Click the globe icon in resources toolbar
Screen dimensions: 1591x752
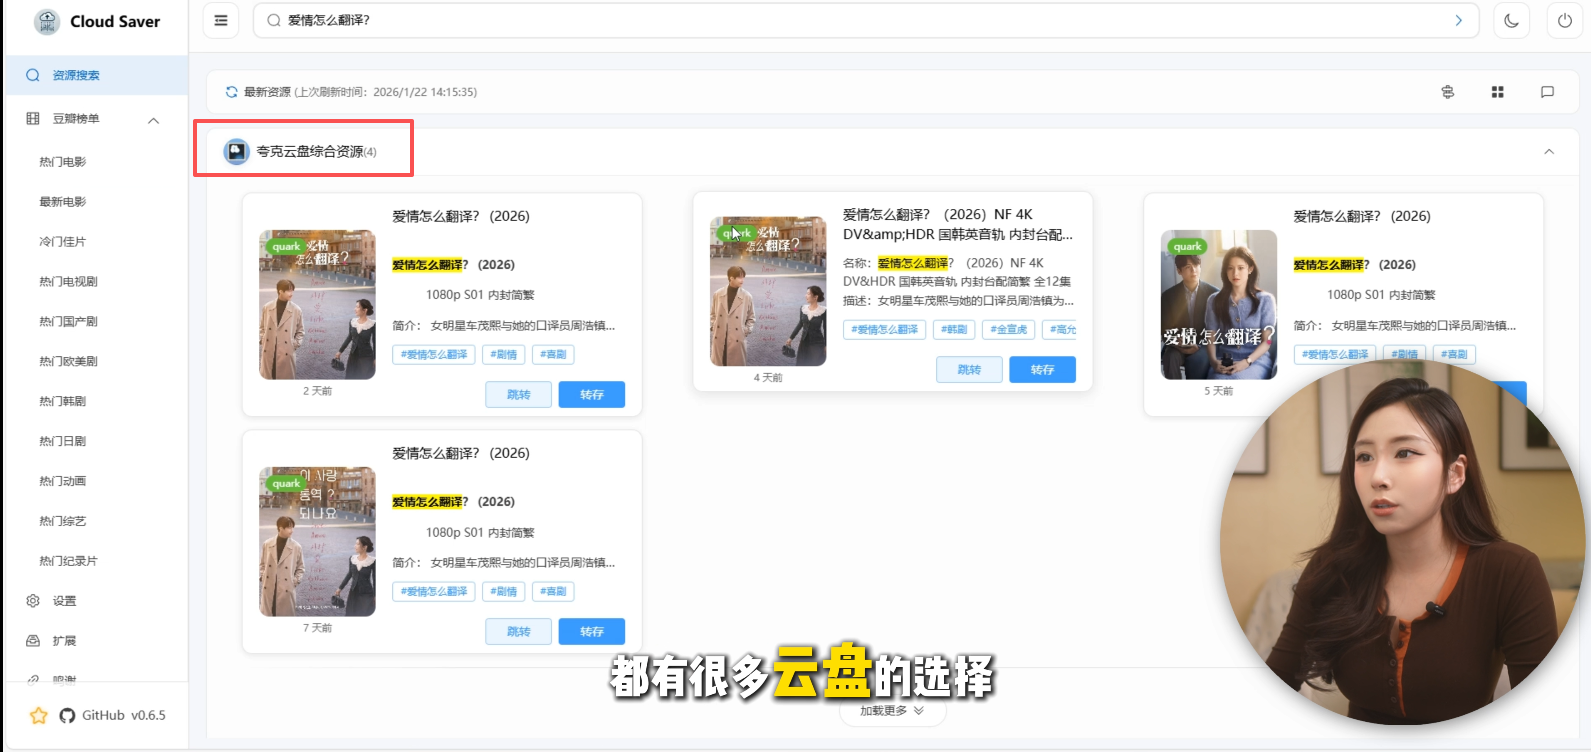click(x=1447, y=92)
